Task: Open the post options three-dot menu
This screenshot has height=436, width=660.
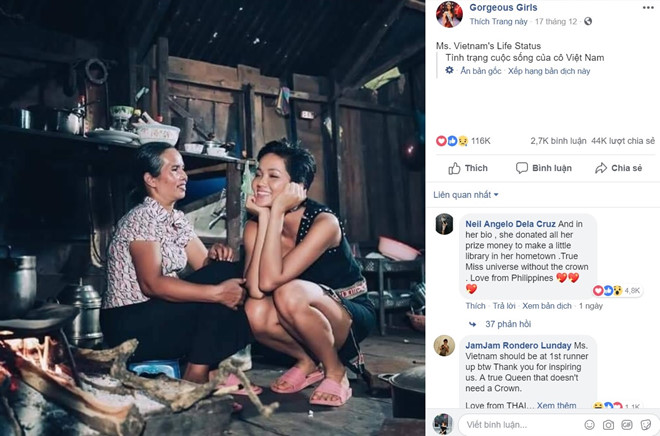Action: (646, 6)
